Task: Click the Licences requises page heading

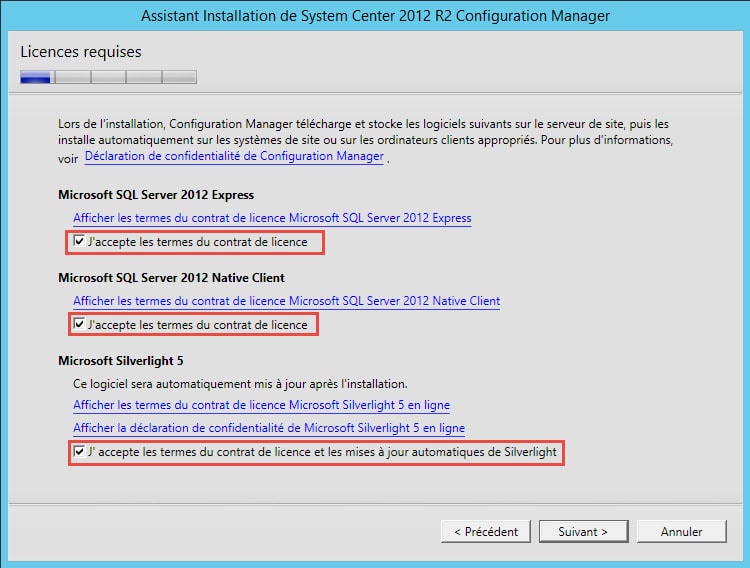Action: coord(81,52)
